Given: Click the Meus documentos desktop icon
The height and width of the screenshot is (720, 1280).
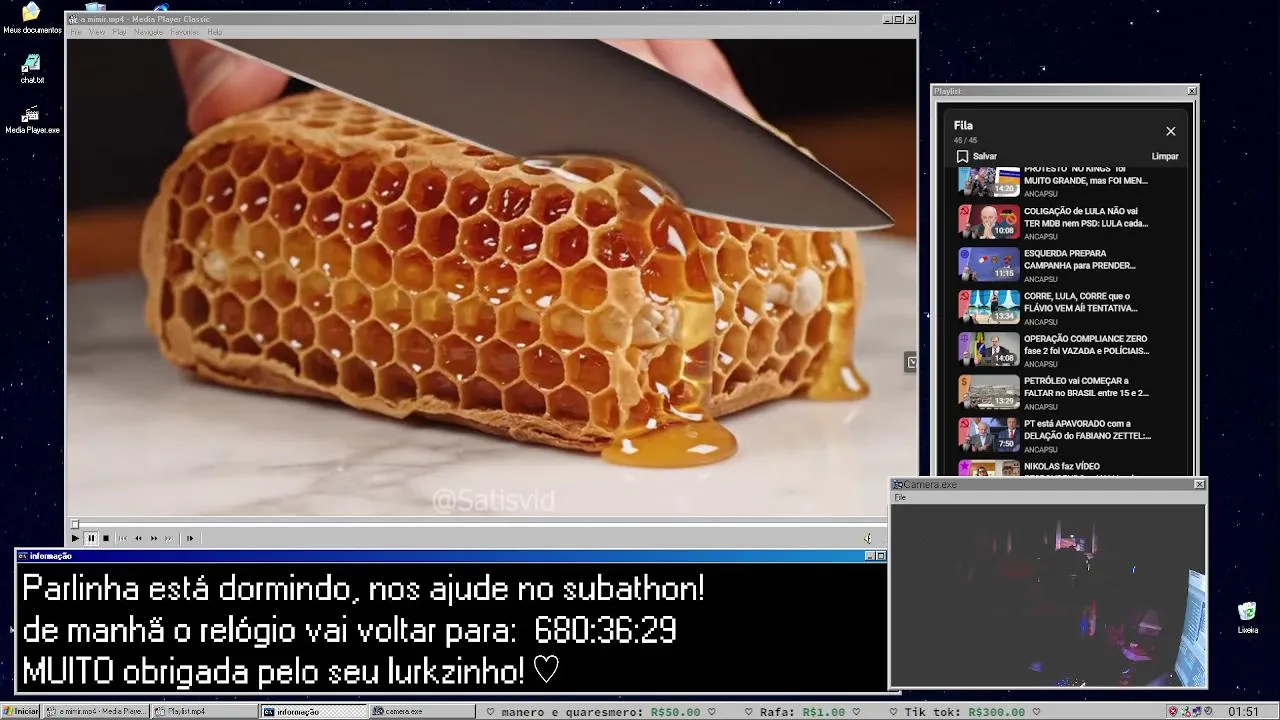Looking at the screenshot, I should tap(31, 18).
